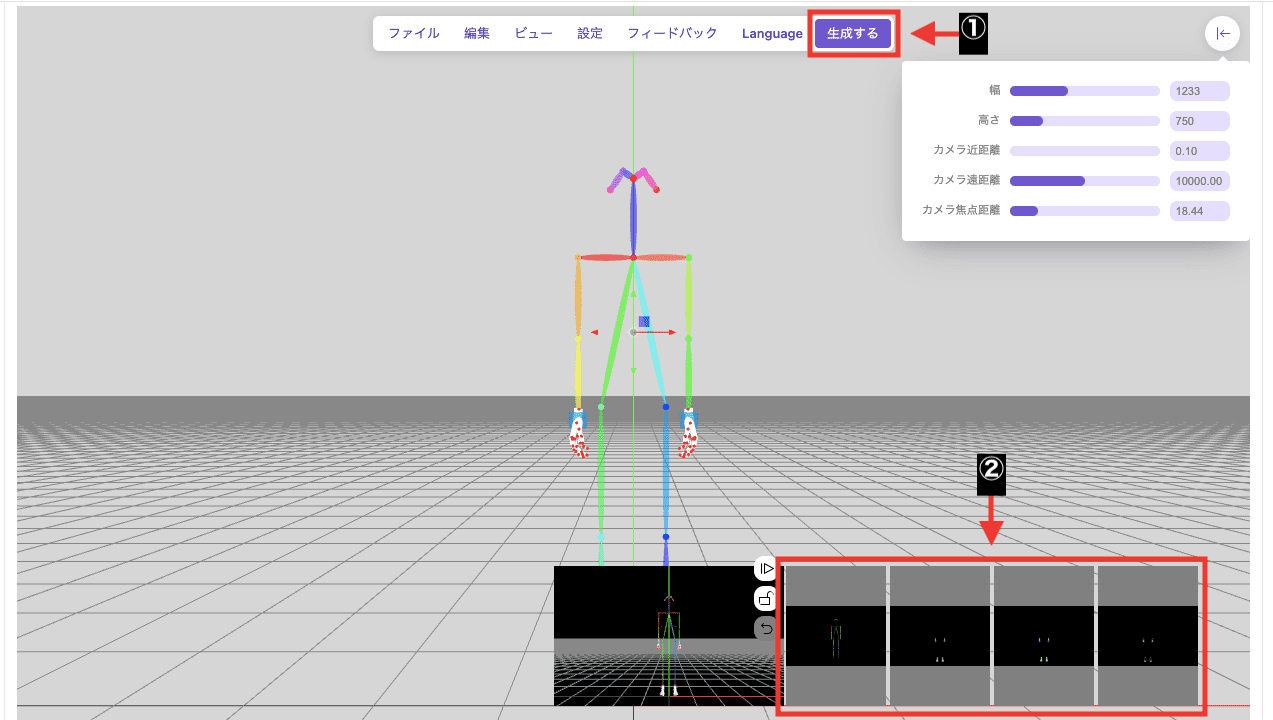
Task: Toggle the camera lock icon
Action: (x=765, y=597)
